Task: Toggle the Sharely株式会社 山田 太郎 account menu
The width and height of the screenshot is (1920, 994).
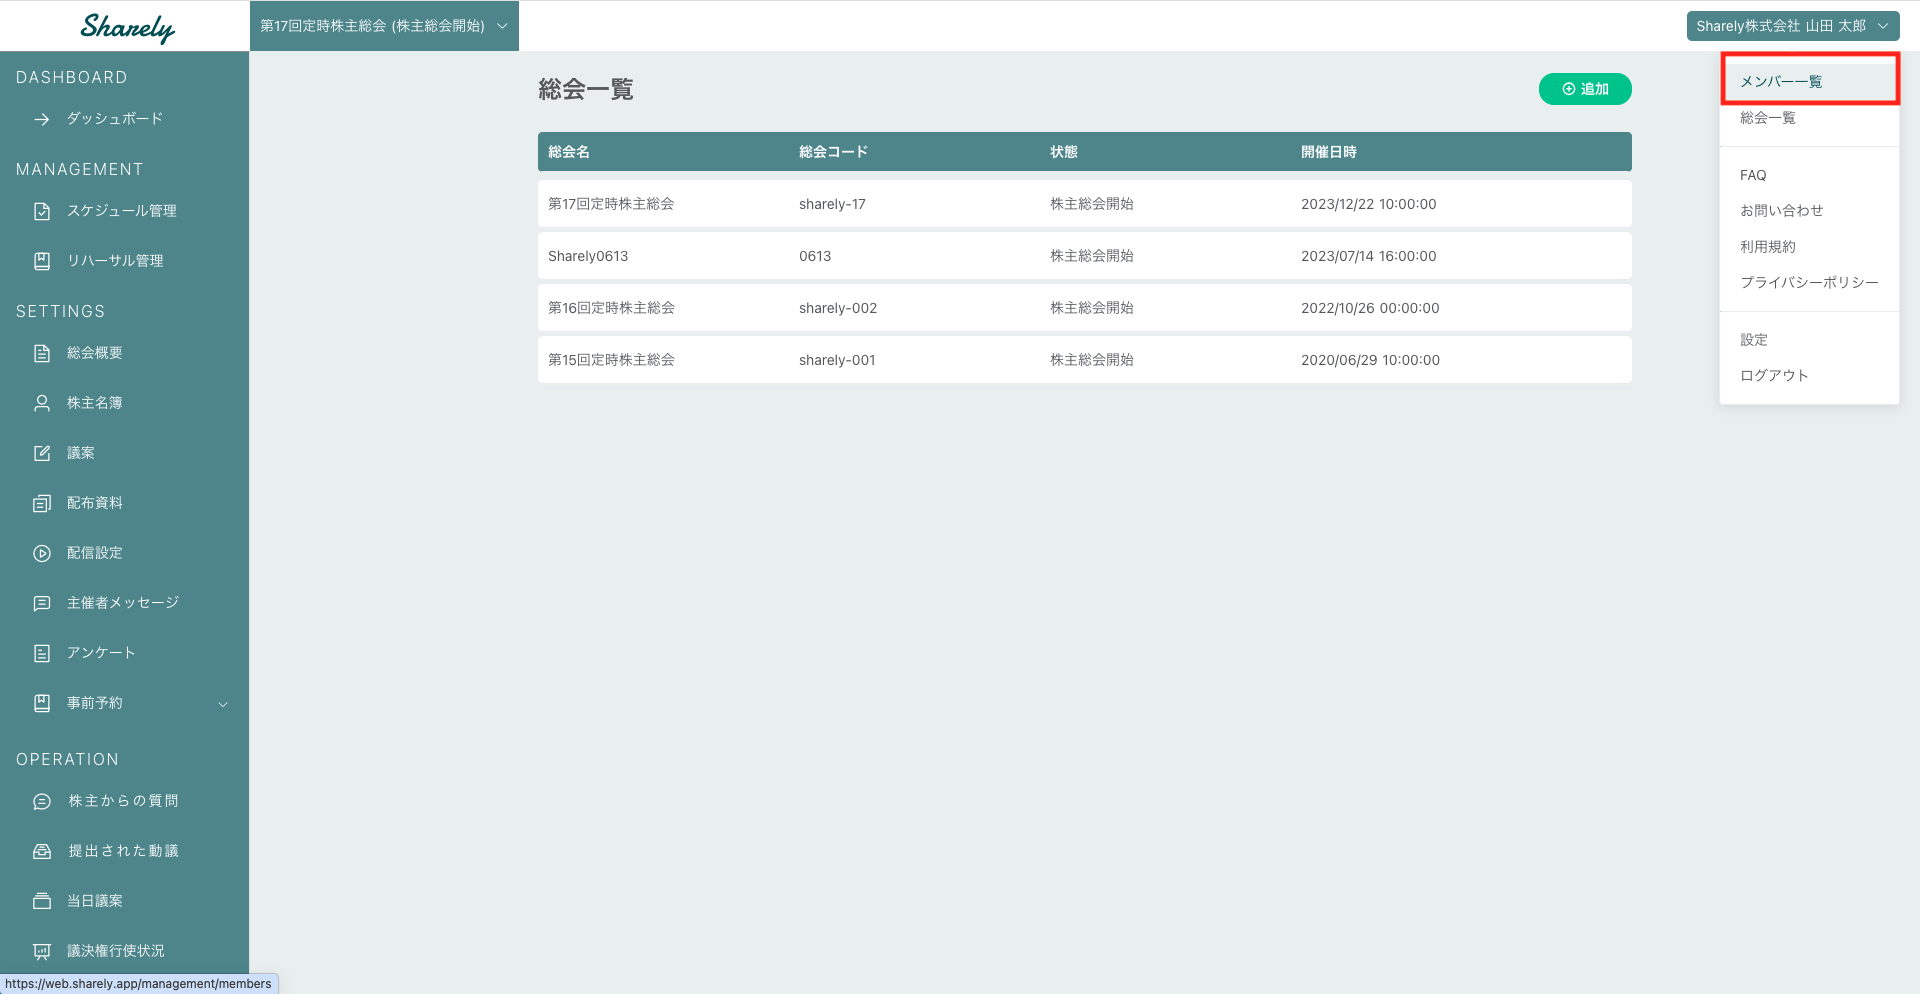Action: coord(1792,26)
